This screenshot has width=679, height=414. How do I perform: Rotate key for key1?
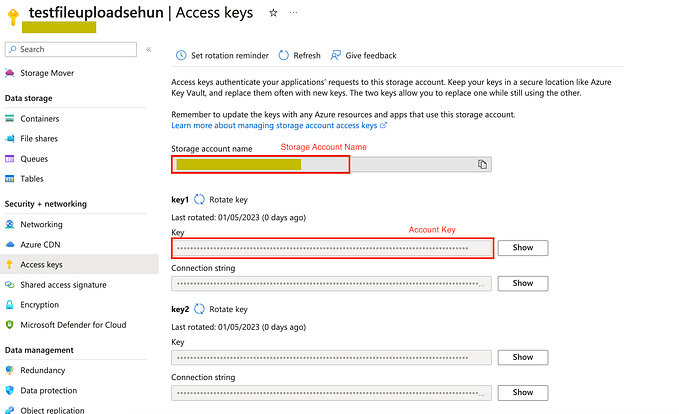point(228,200)
